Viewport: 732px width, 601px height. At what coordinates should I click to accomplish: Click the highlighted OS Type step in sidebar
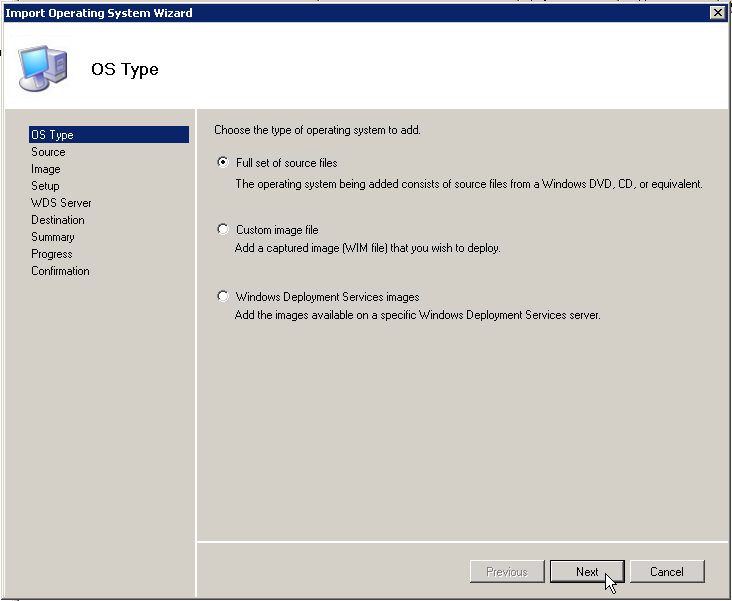tap(52, 135)
